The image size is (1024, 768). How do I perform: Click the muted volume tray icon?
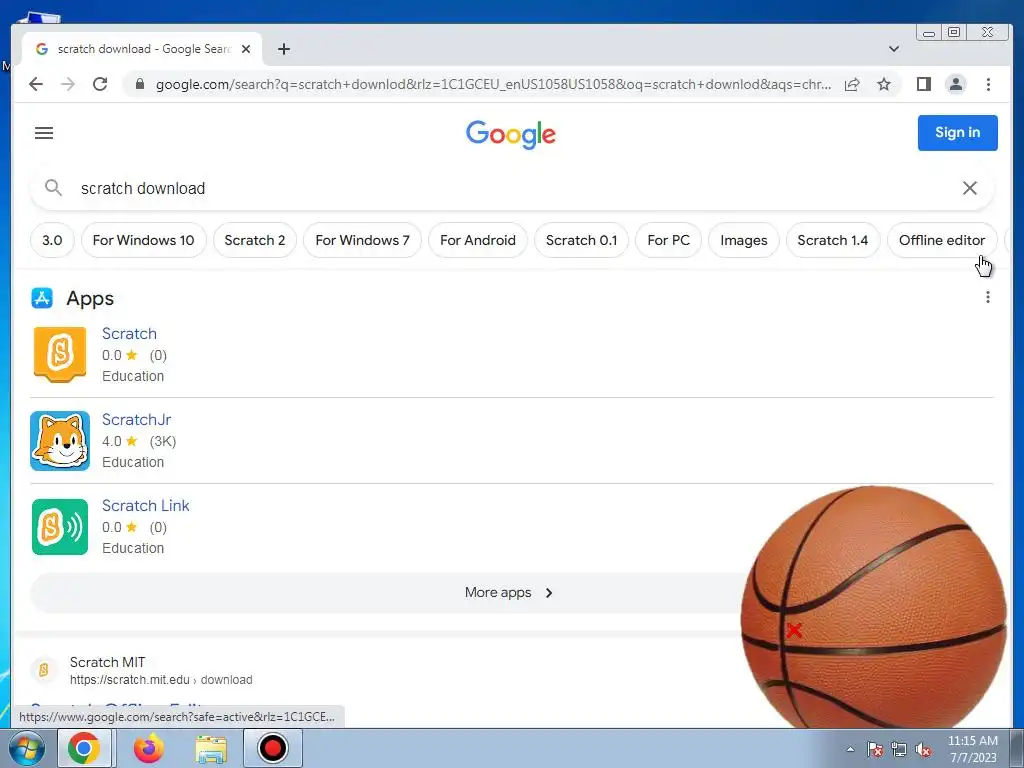(923, 749)
